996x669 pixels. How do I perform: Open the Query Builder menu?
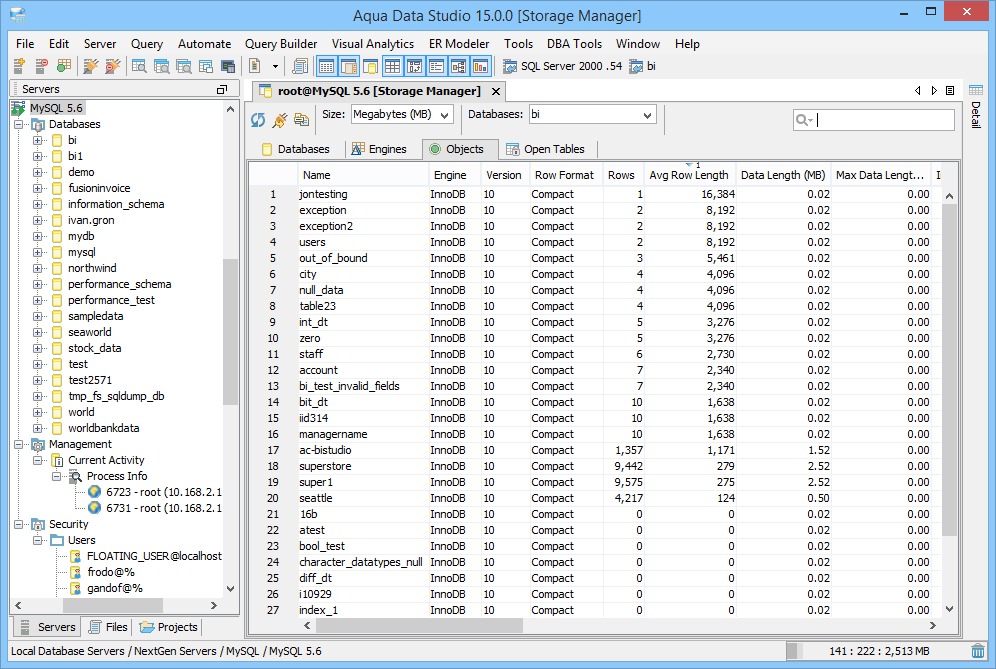281,44
